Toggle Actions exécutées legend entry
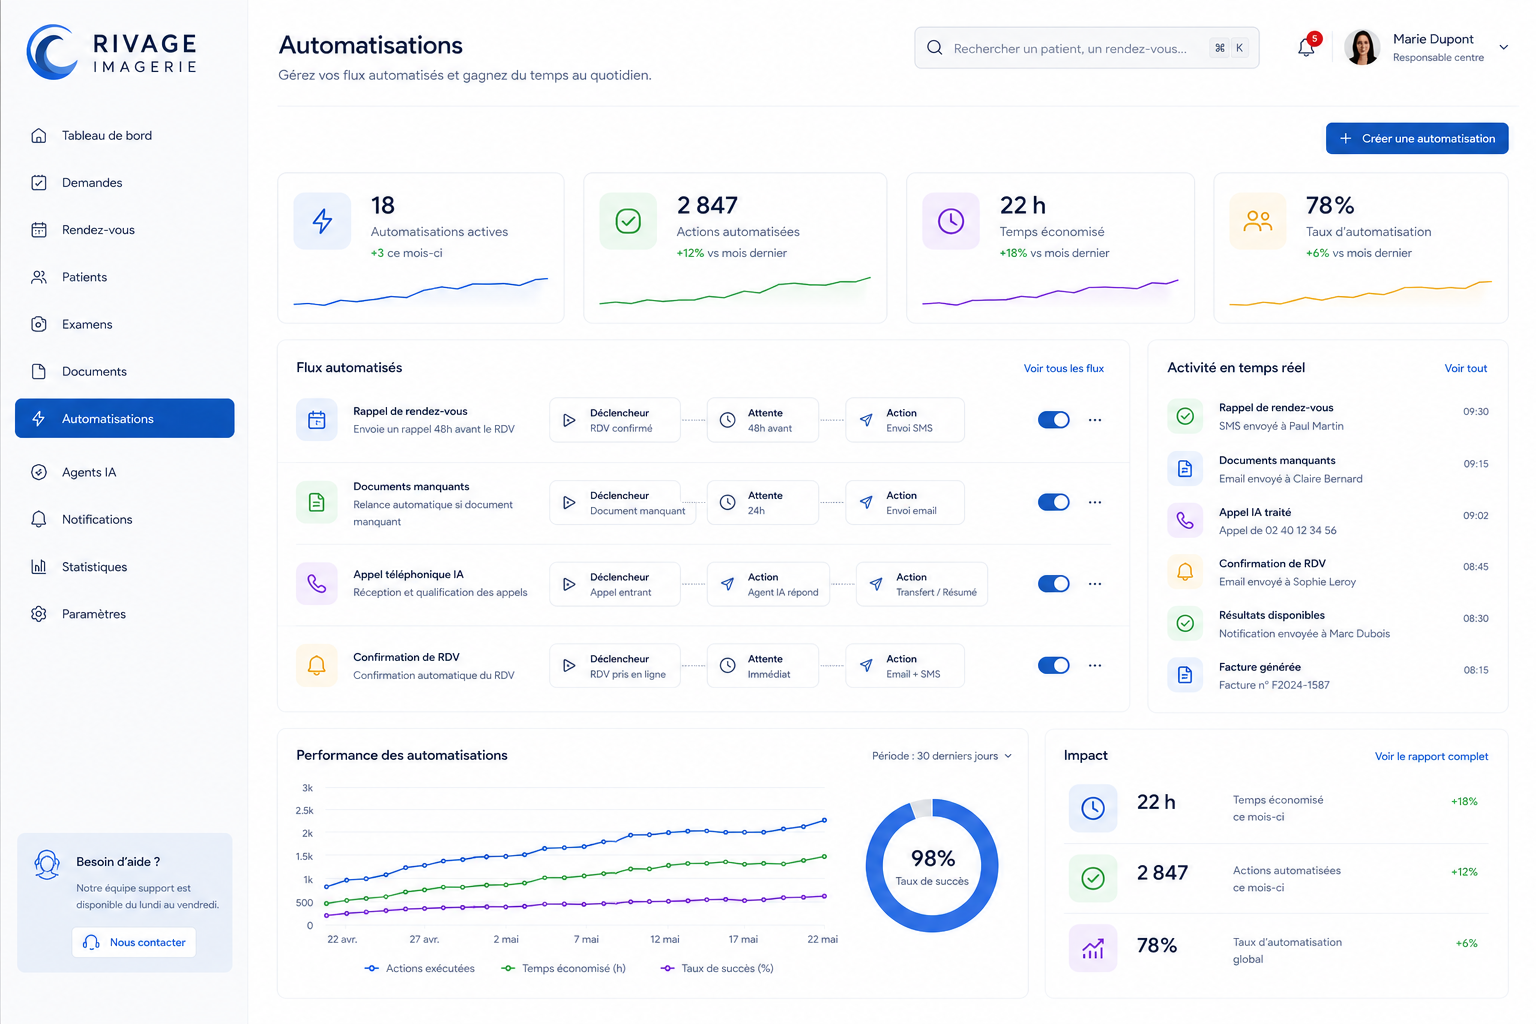The width and height of the screenshot is (1536, 1024). (419, 968)
